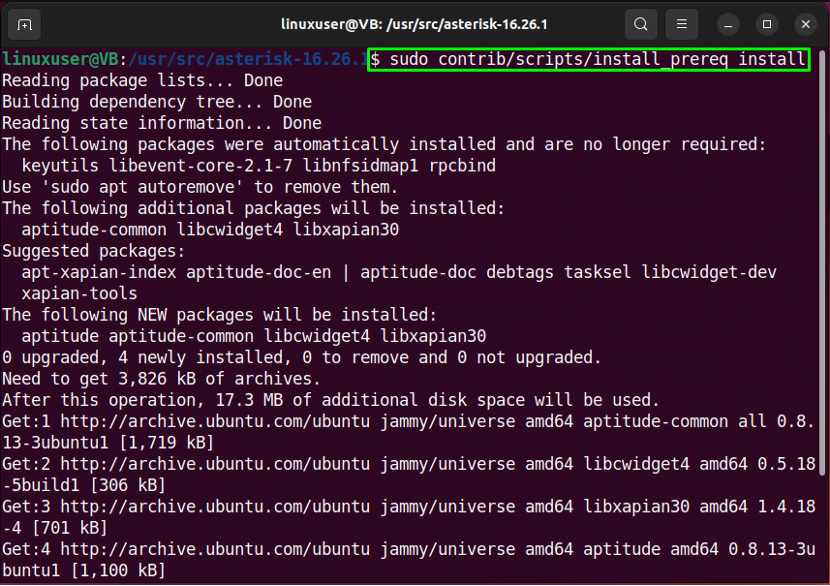Image resolution: width=830 pixels, height=586 pixels.
Task: Click the line listing keyutils libevent-core-2.1-7
Action: 259,166
